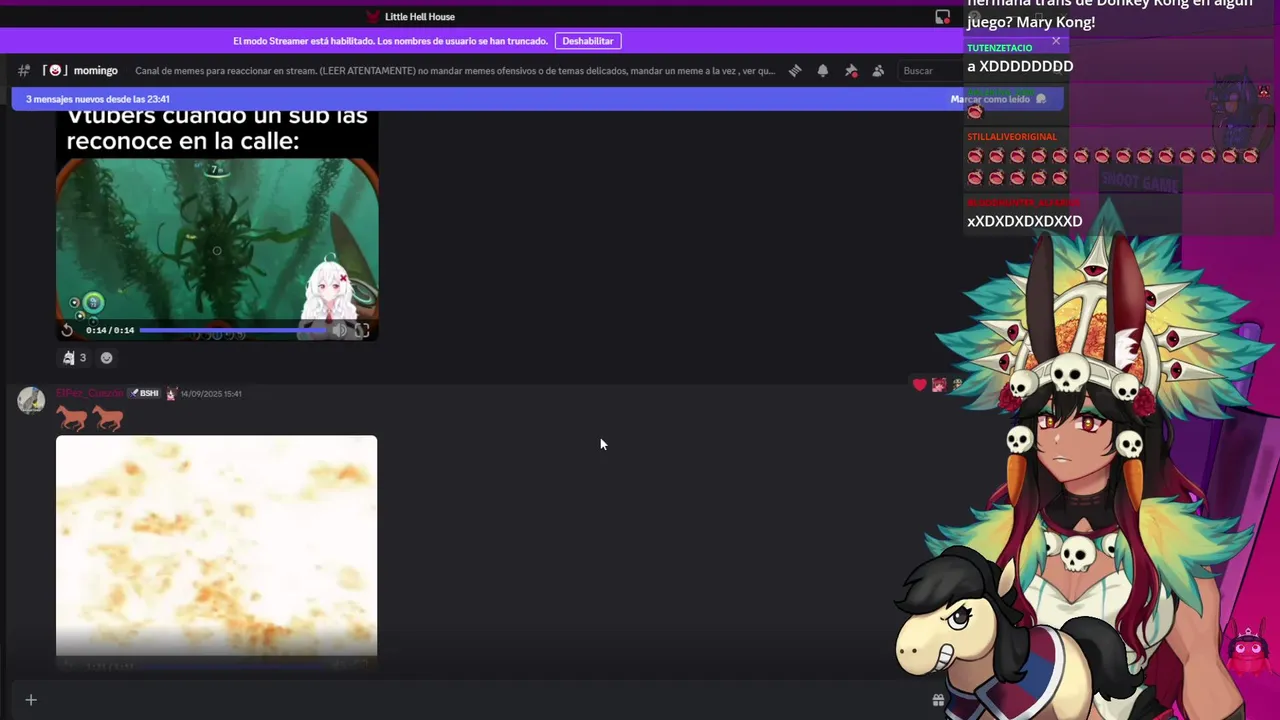
Task: Click the hashtag channel icon beside momingo
Action: point(24,71)
